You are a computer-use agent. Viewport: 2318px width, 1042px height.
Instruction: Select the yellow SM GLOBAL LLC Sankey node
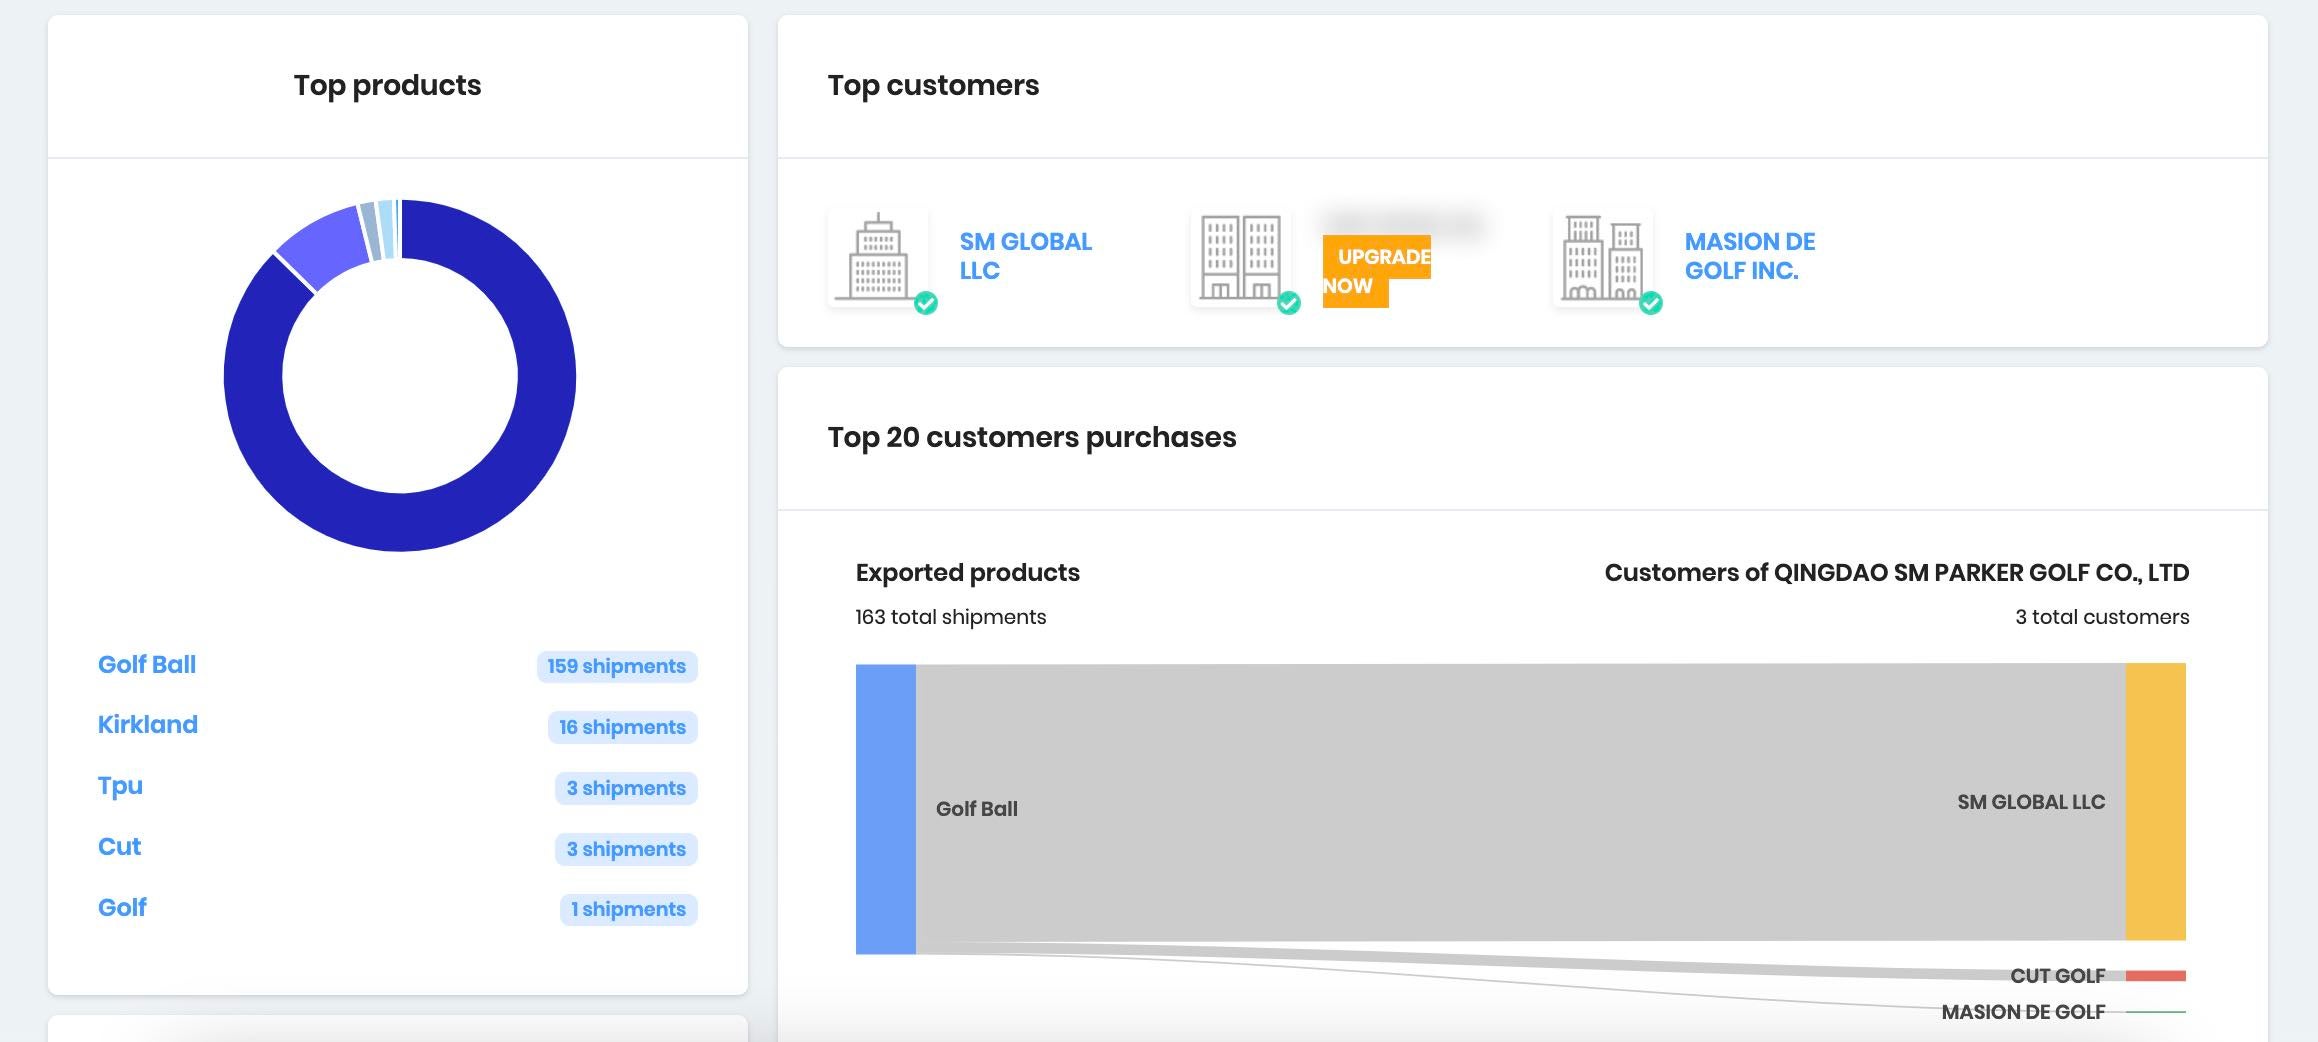pyautogui.click(x=2155, y=802)
